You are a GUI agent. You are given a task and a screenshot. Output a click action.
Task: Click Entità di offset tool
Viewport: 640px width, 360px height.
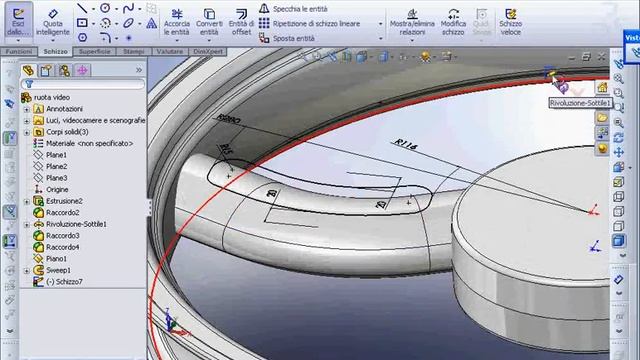(x=241, y=22)
